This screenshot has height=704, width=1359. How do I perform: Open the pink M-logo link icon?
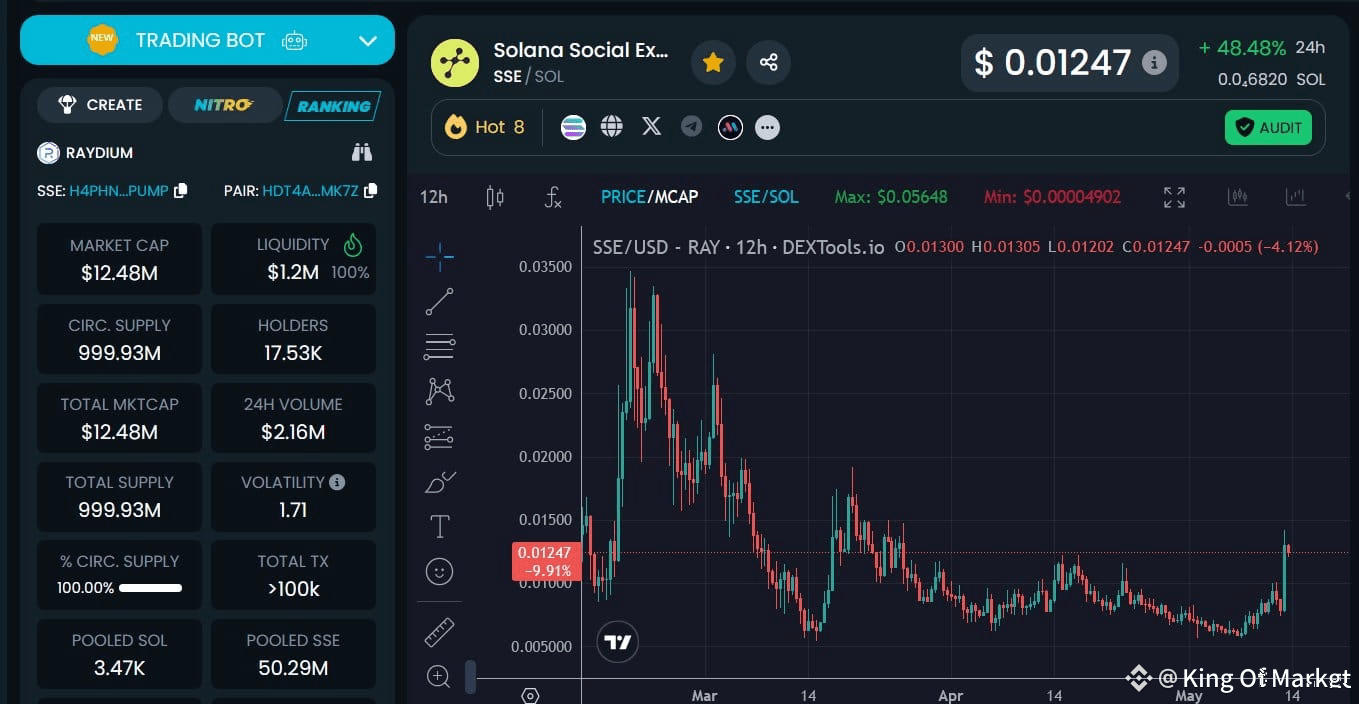730,127
